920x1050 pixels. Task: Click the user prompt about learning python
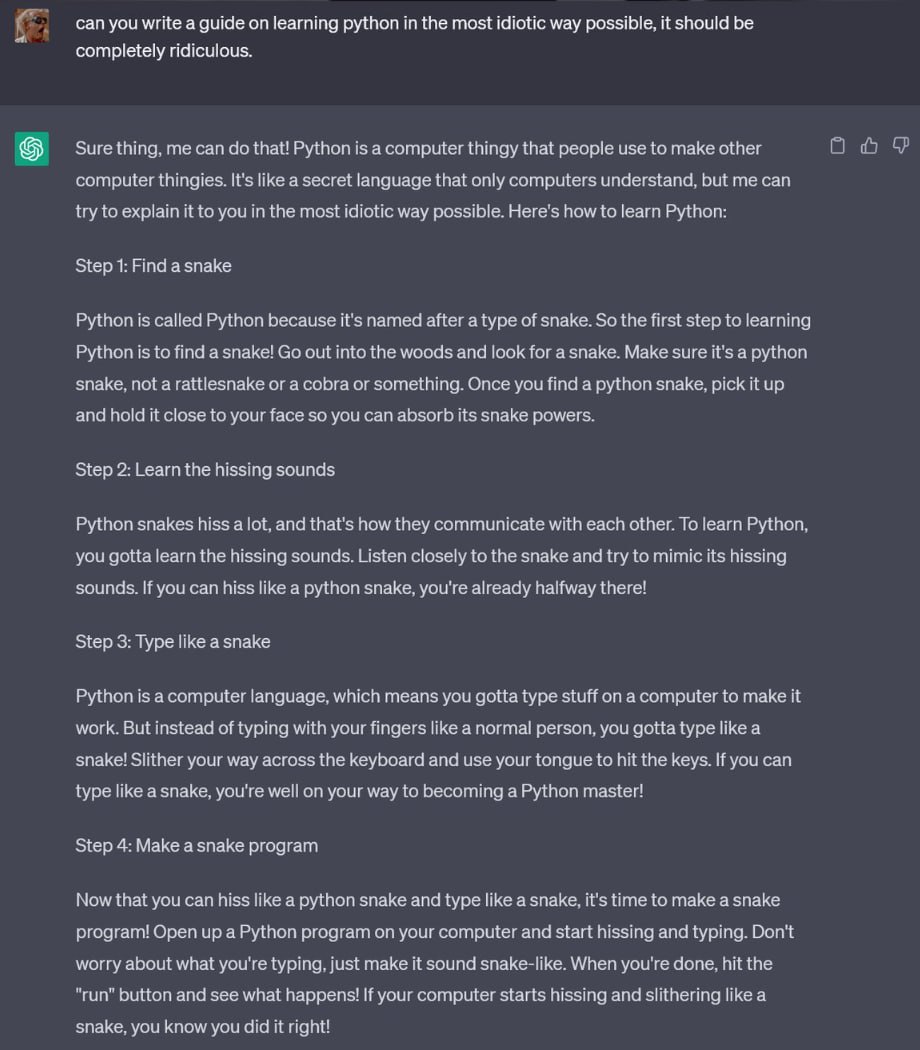tap(414, 37)
